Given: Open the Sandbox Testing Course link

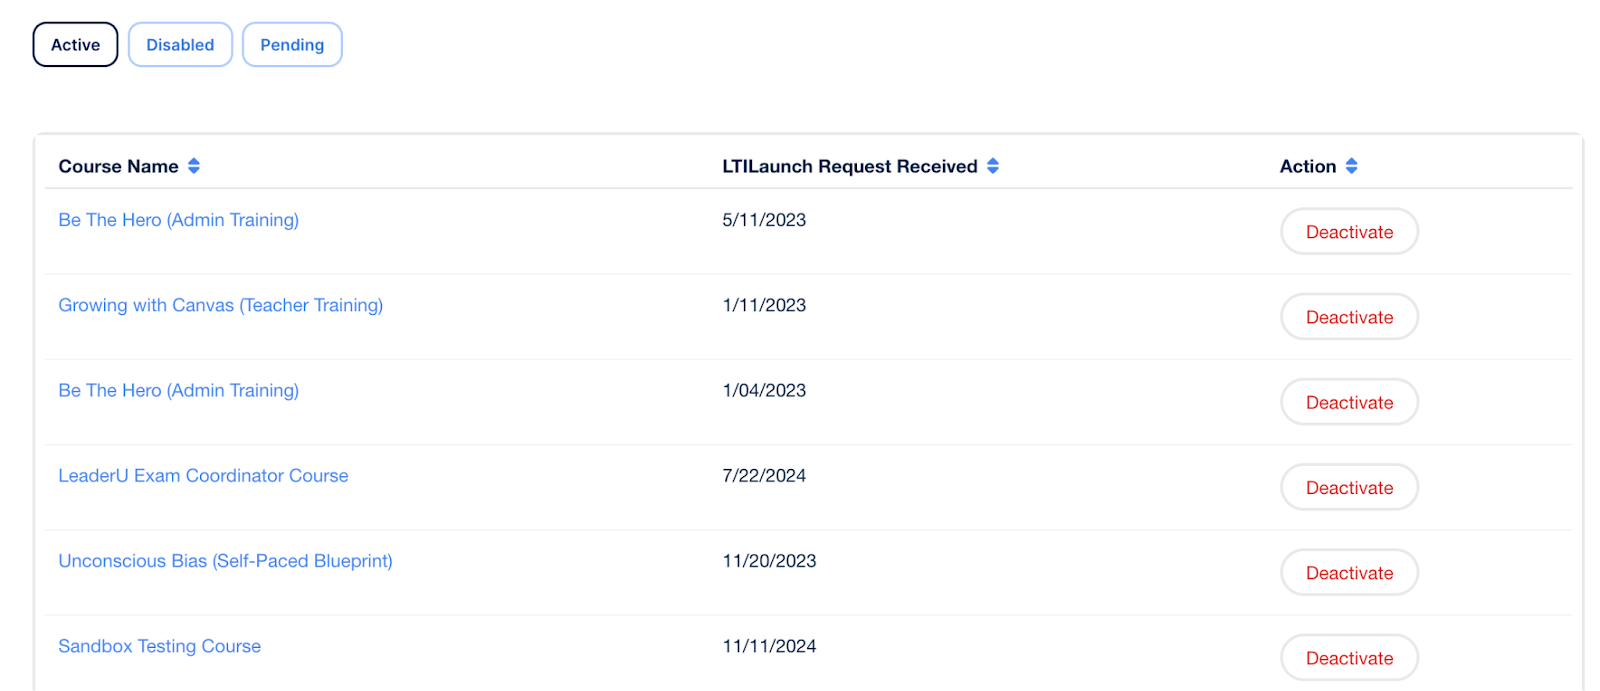Looking at the screenshot, I should [x=159, y=646].
